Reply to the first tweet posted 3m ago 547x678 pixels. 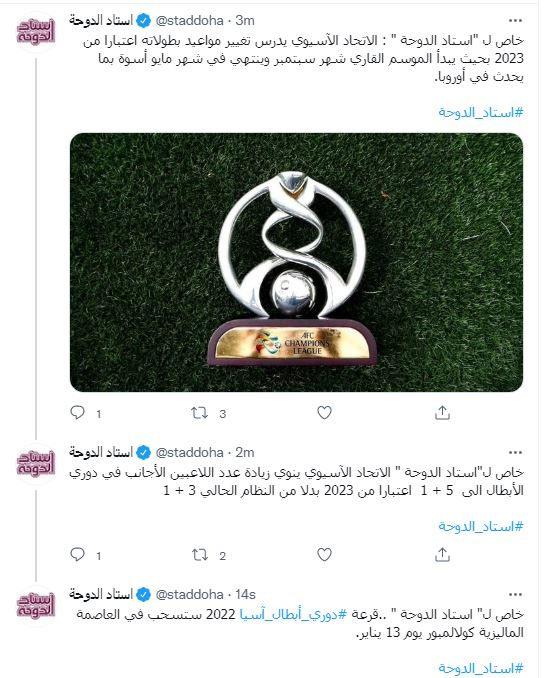[x=77, y=413]
